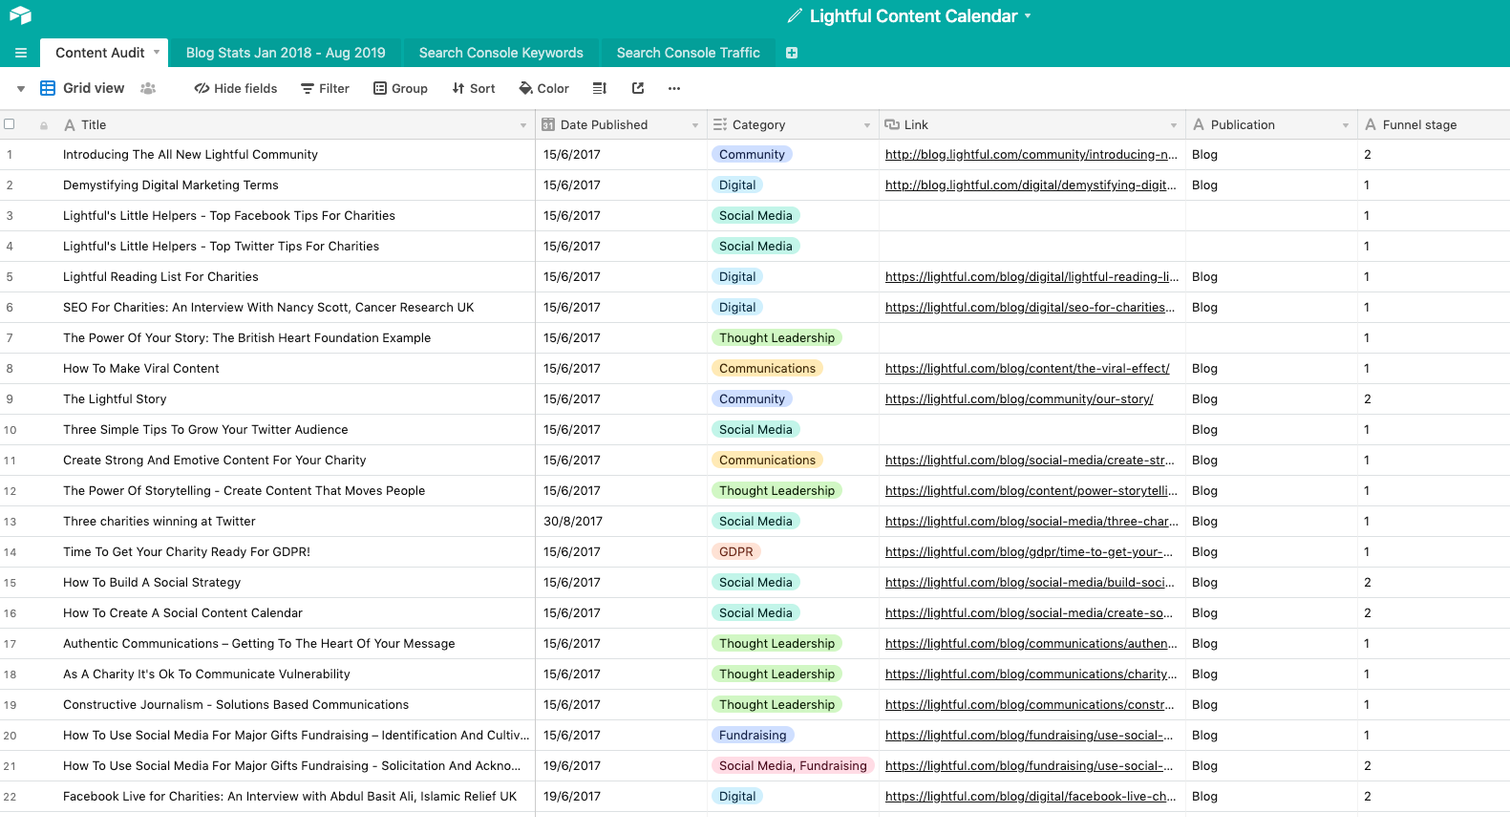
Task: Select the funnel stage value for The Lightful Story
Action: (x=1367, y=399)
